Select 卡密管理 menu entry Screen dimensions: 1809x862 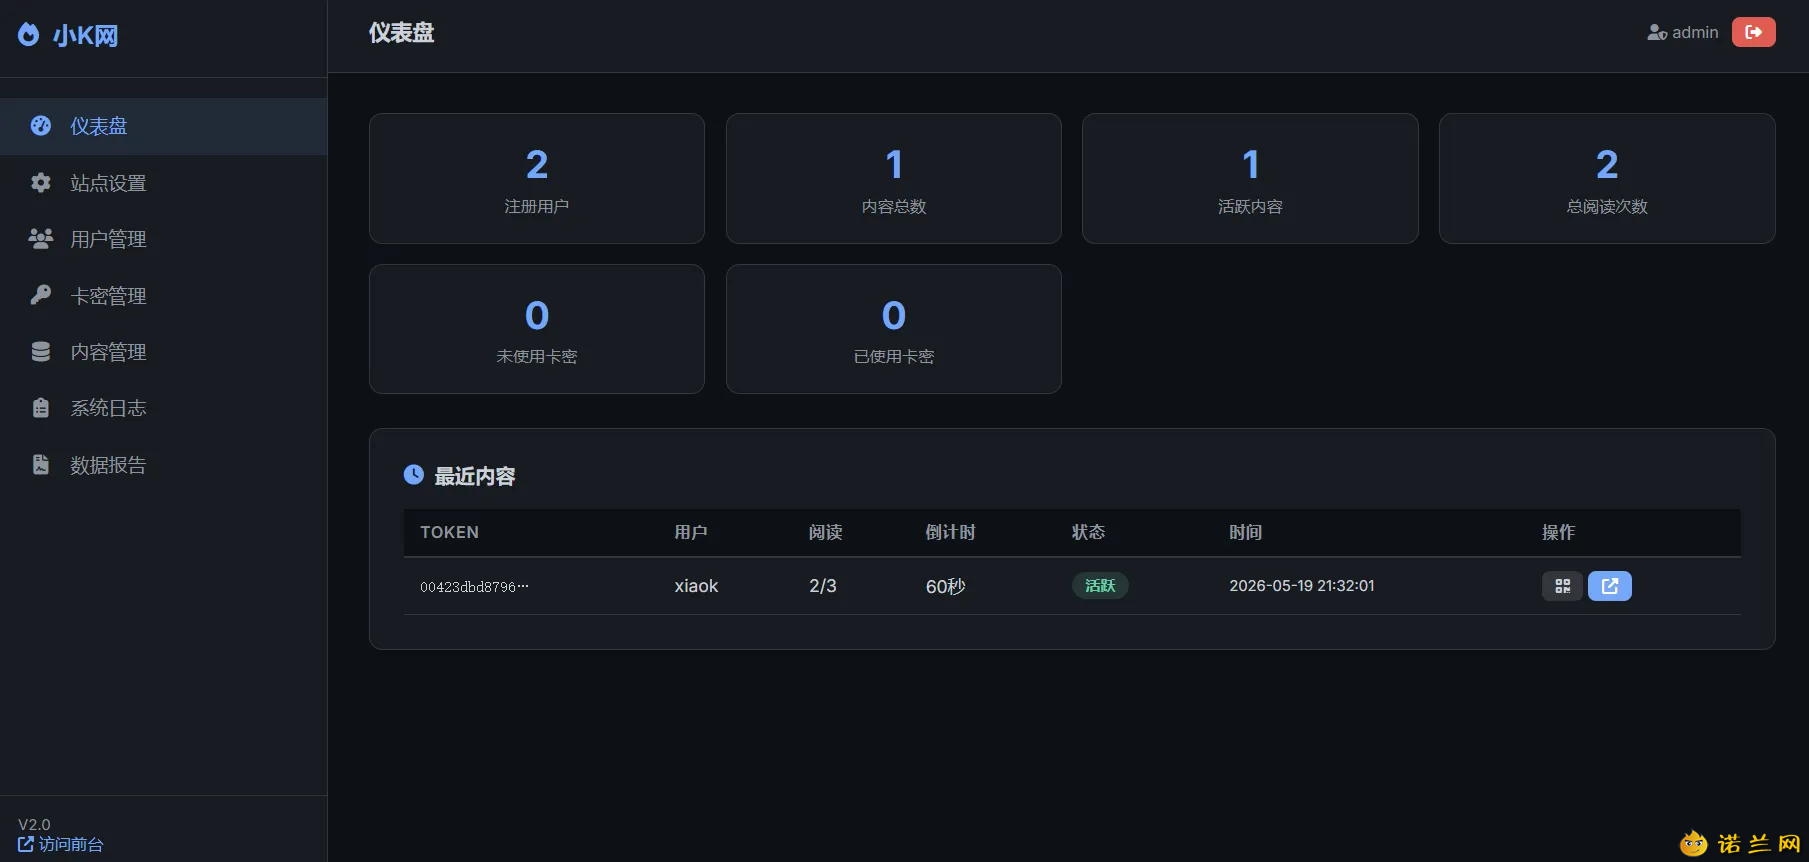(x=163, y=296)
